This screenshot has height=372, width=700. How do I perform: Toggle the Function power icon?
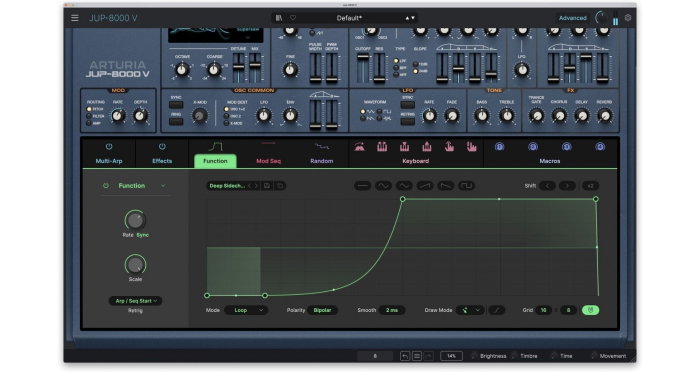pos(106,186)
